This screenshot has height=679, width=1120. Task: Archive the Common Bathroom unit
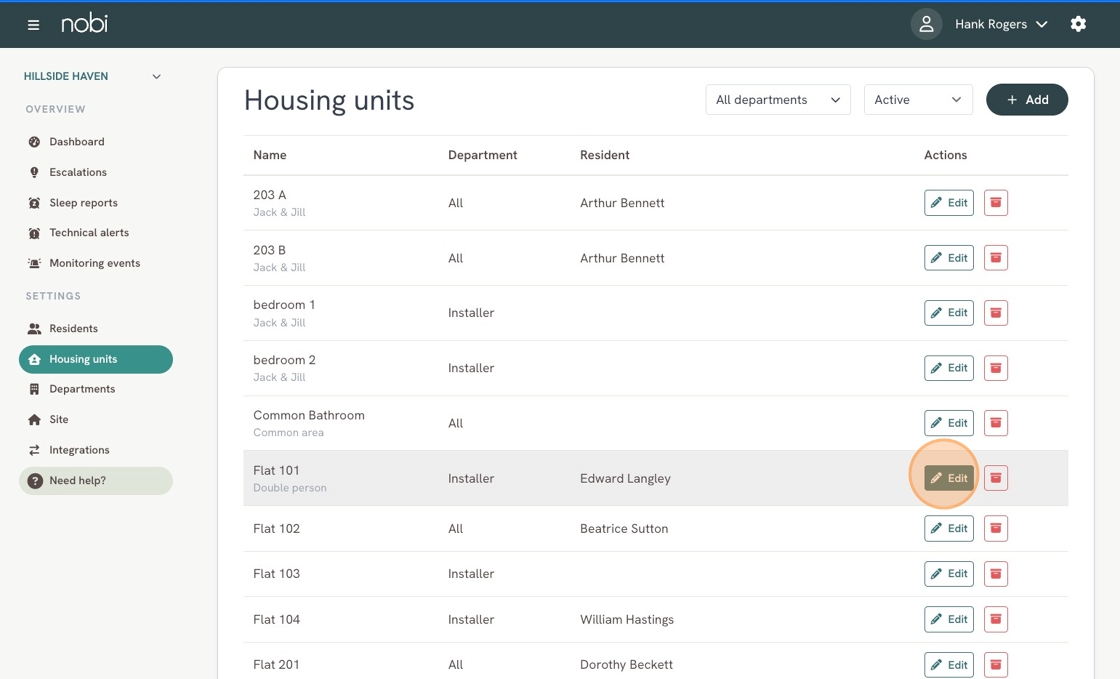(996, 423)
